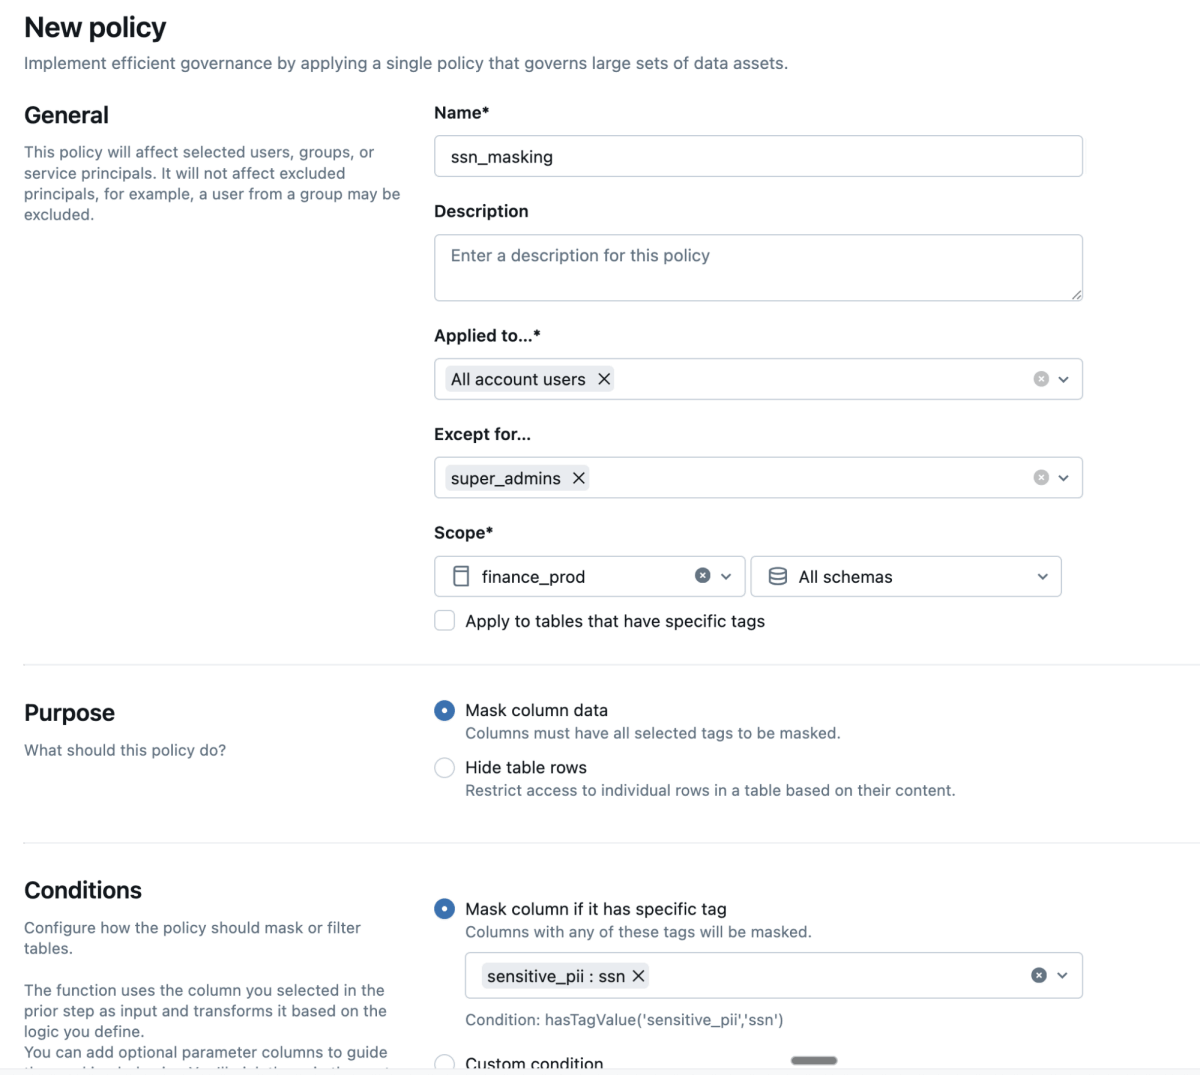This screenshot has height=1075, width=1200.
Task: Open the All schemas dropdown
Action: pos(1043,576)
